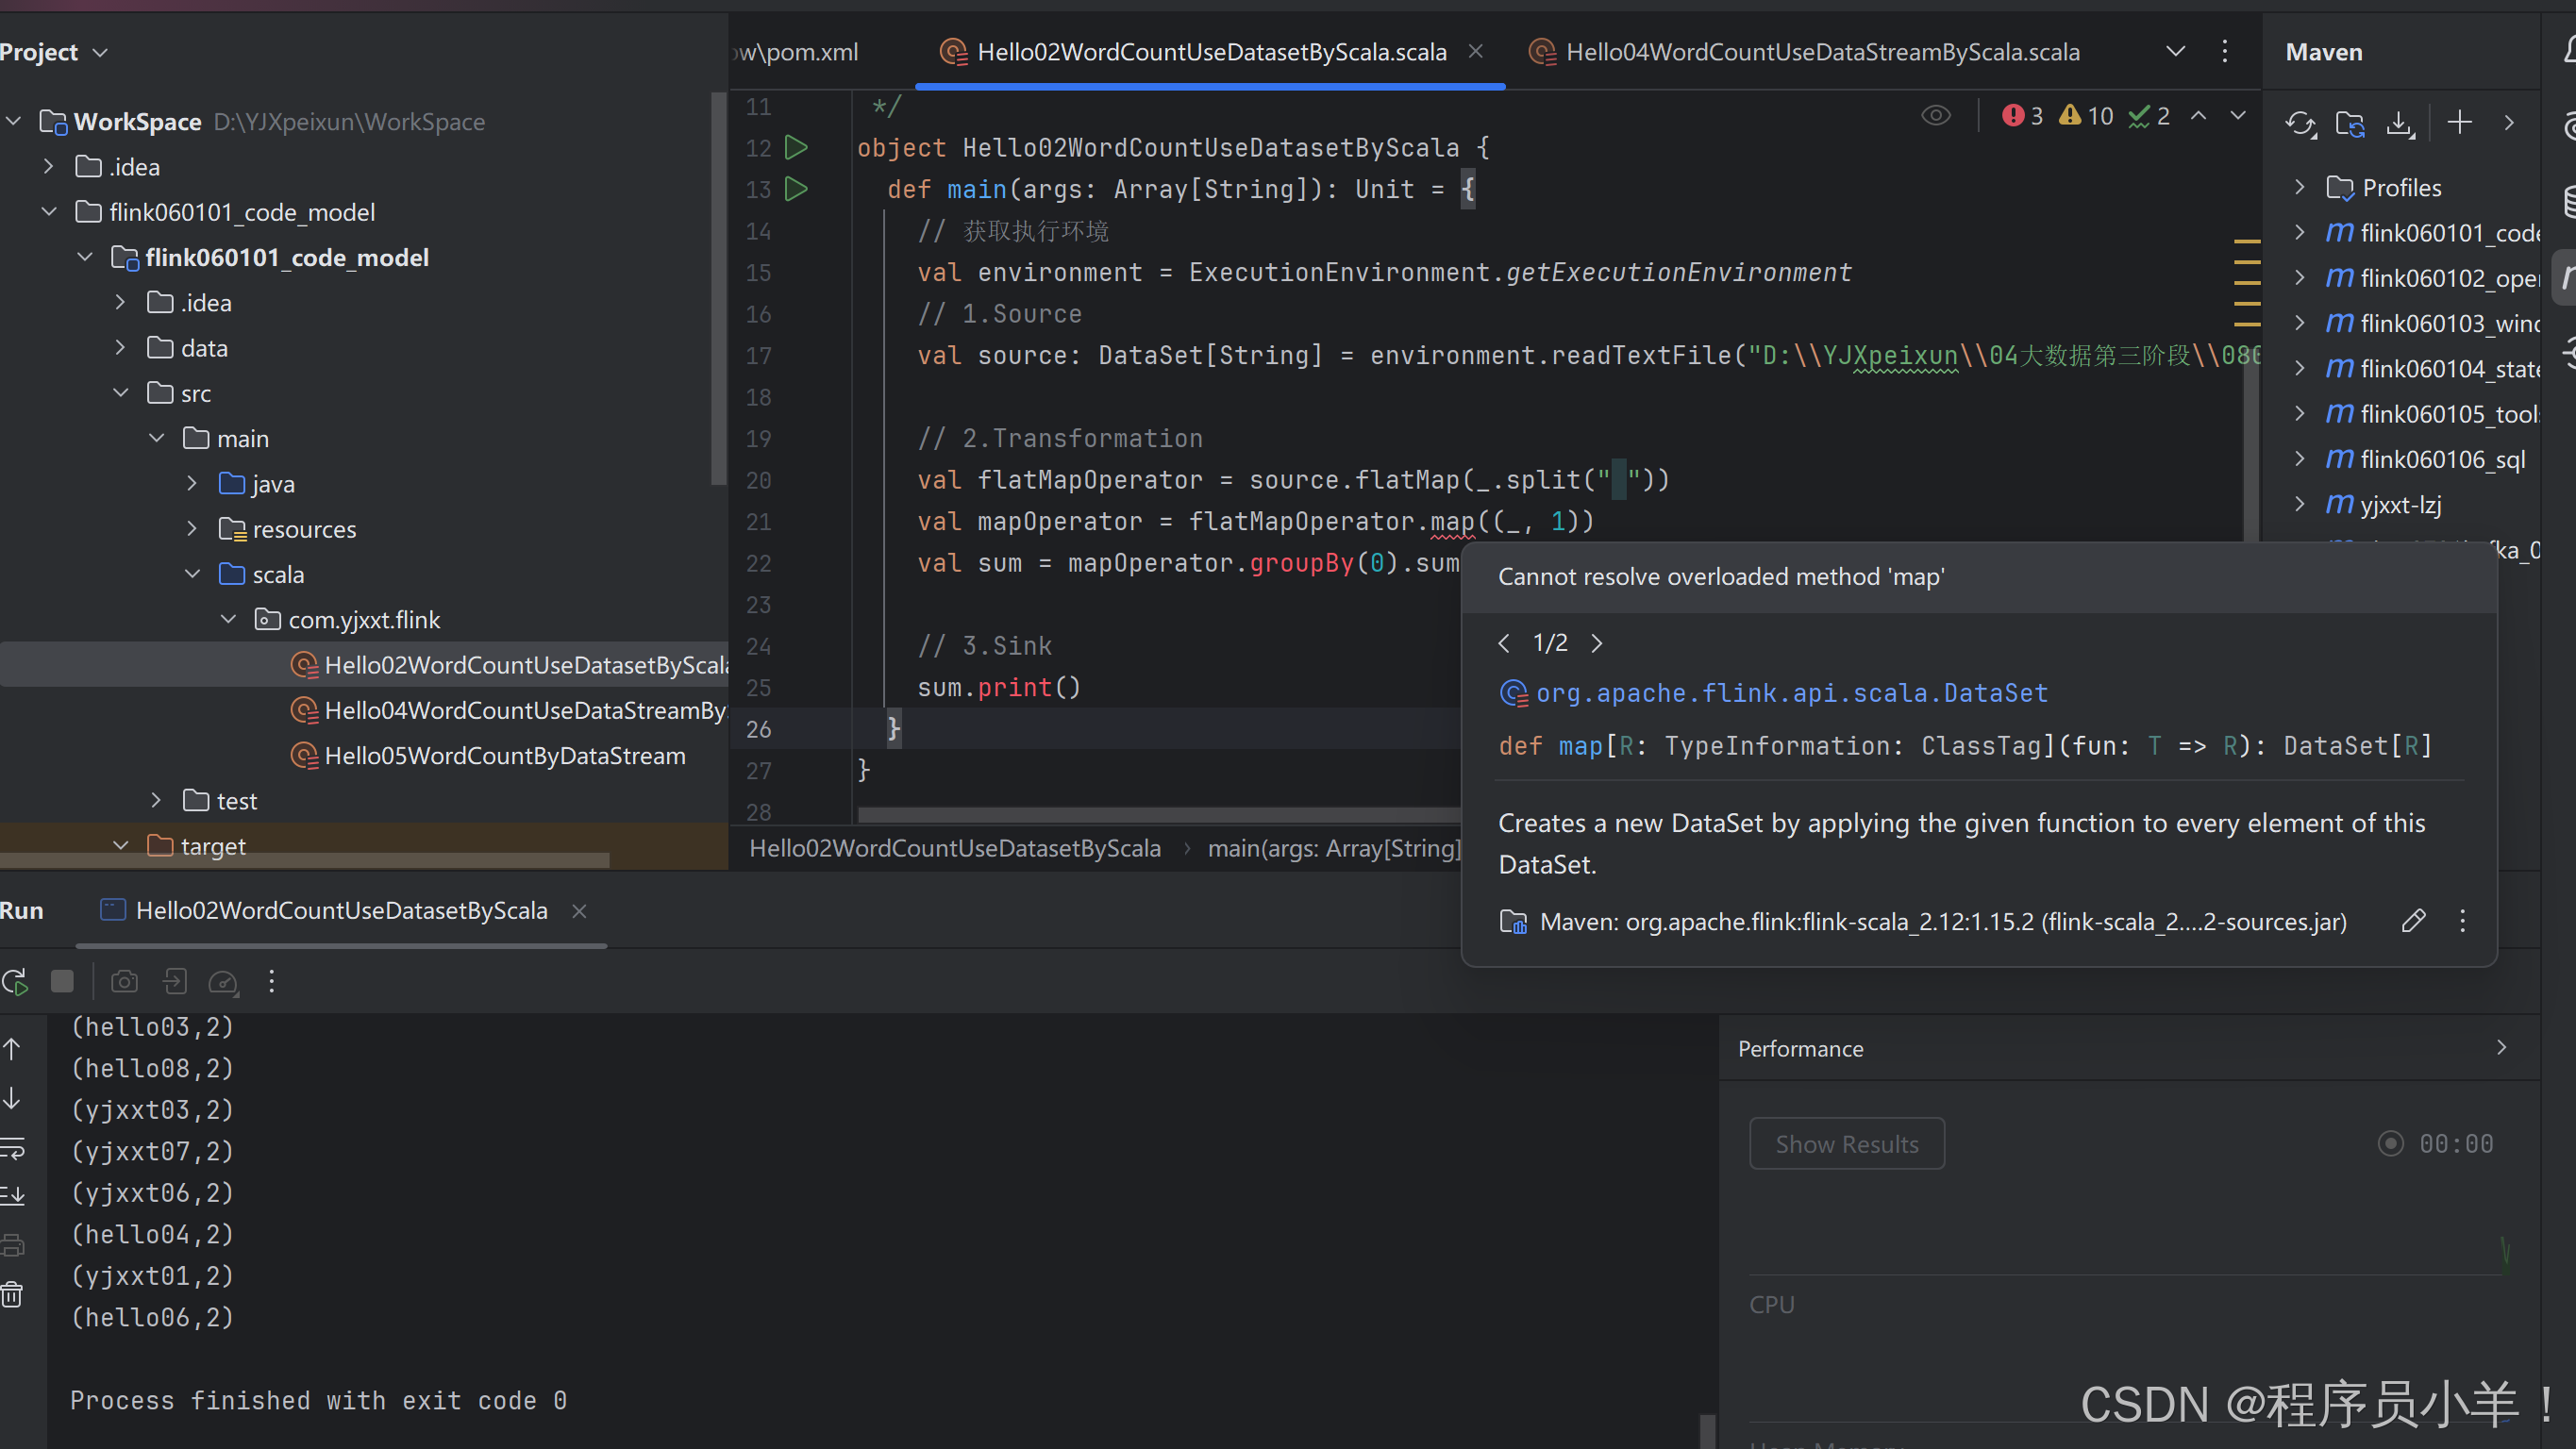Switch to Hello04WordCountUseDataStreamByScala.scala tab
This screenshot has width=2576, height=1449.
(1820, 52)
